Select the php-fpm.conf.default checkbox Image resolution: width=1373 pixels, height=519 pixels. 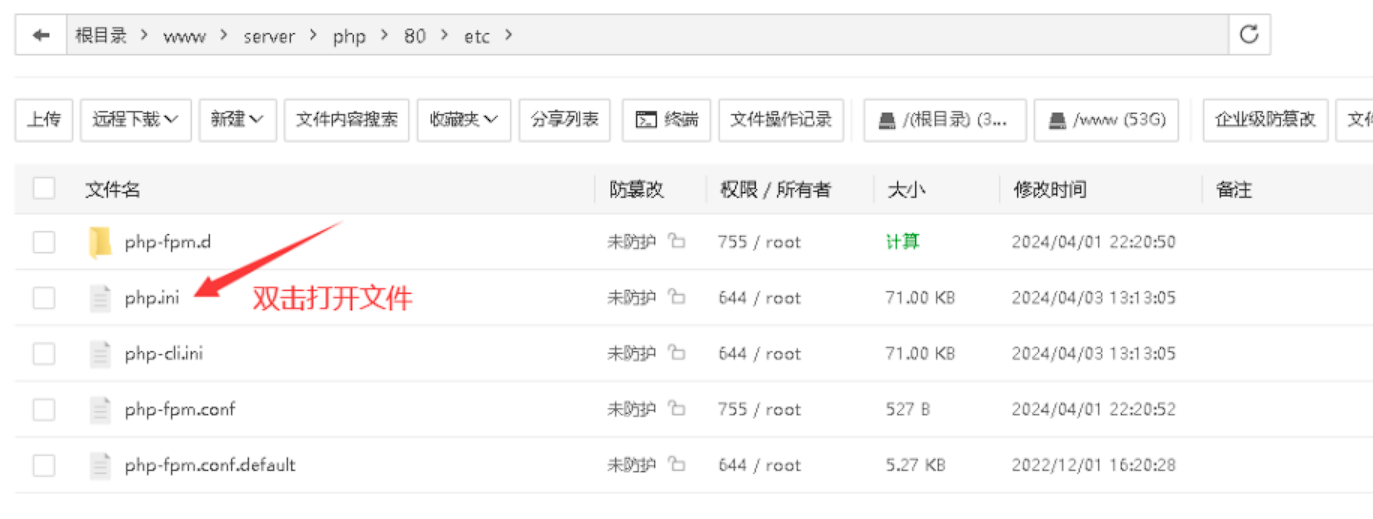[44, 465]
